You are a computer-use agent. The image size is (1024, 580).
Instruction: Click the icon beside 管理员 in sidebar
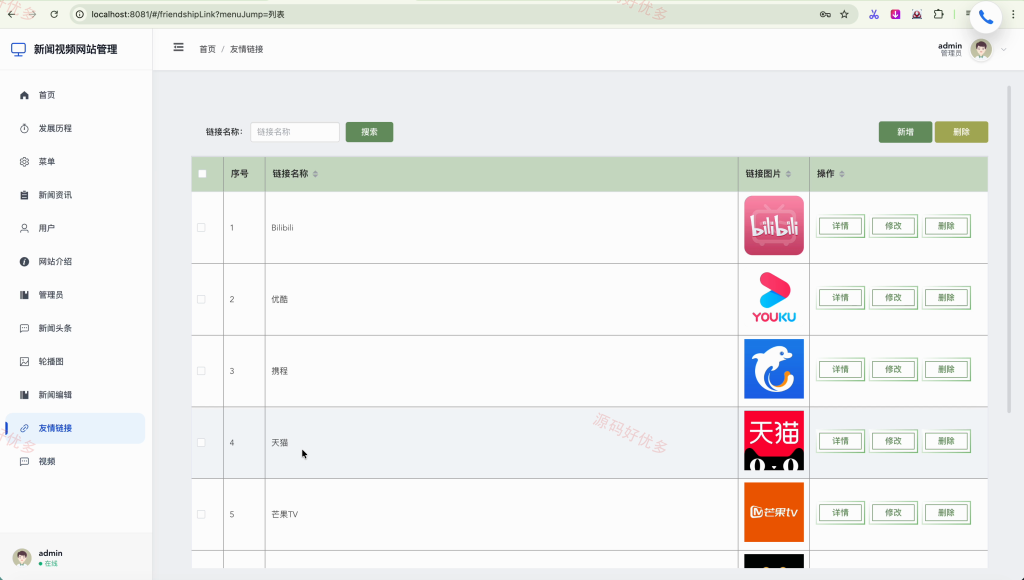24,295
